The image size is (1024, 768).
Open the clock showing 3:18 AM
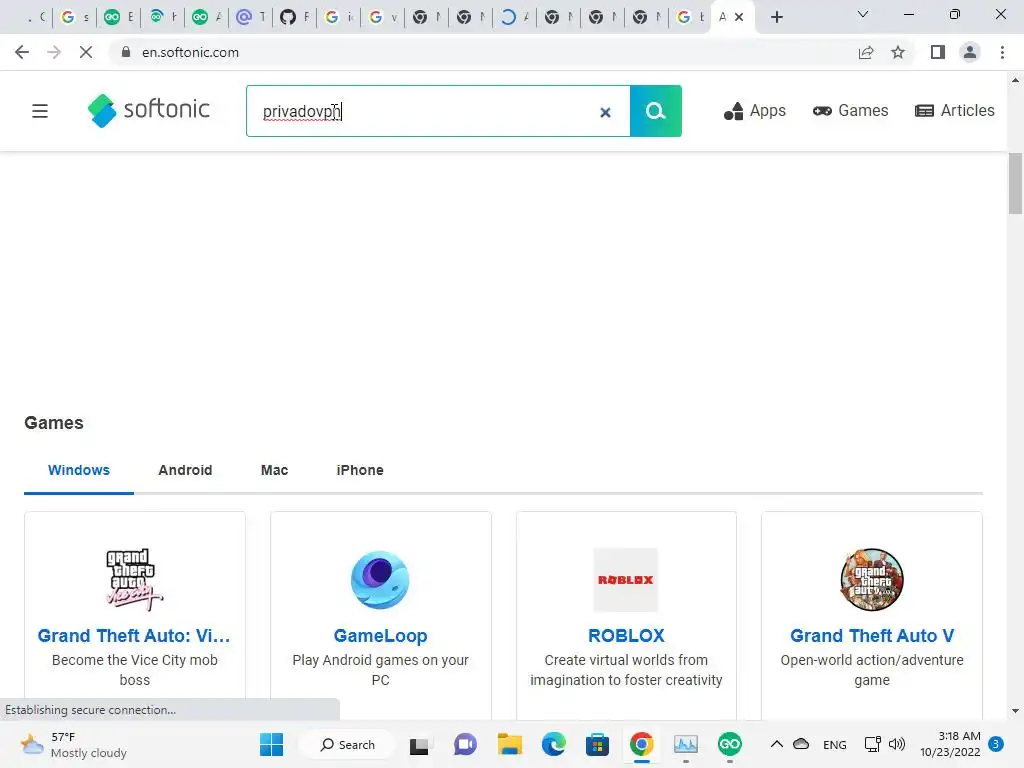point(950,744)
